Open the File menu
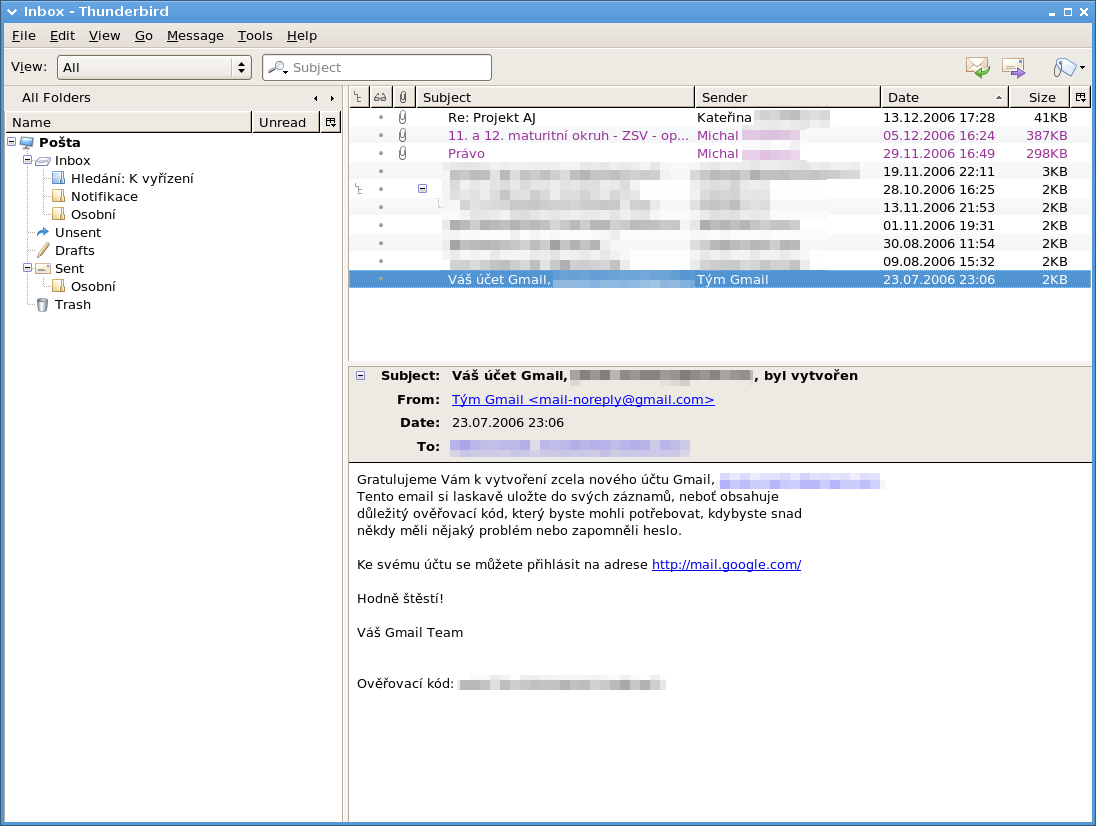Screen dimensions: 1096x826 [24, 36]
